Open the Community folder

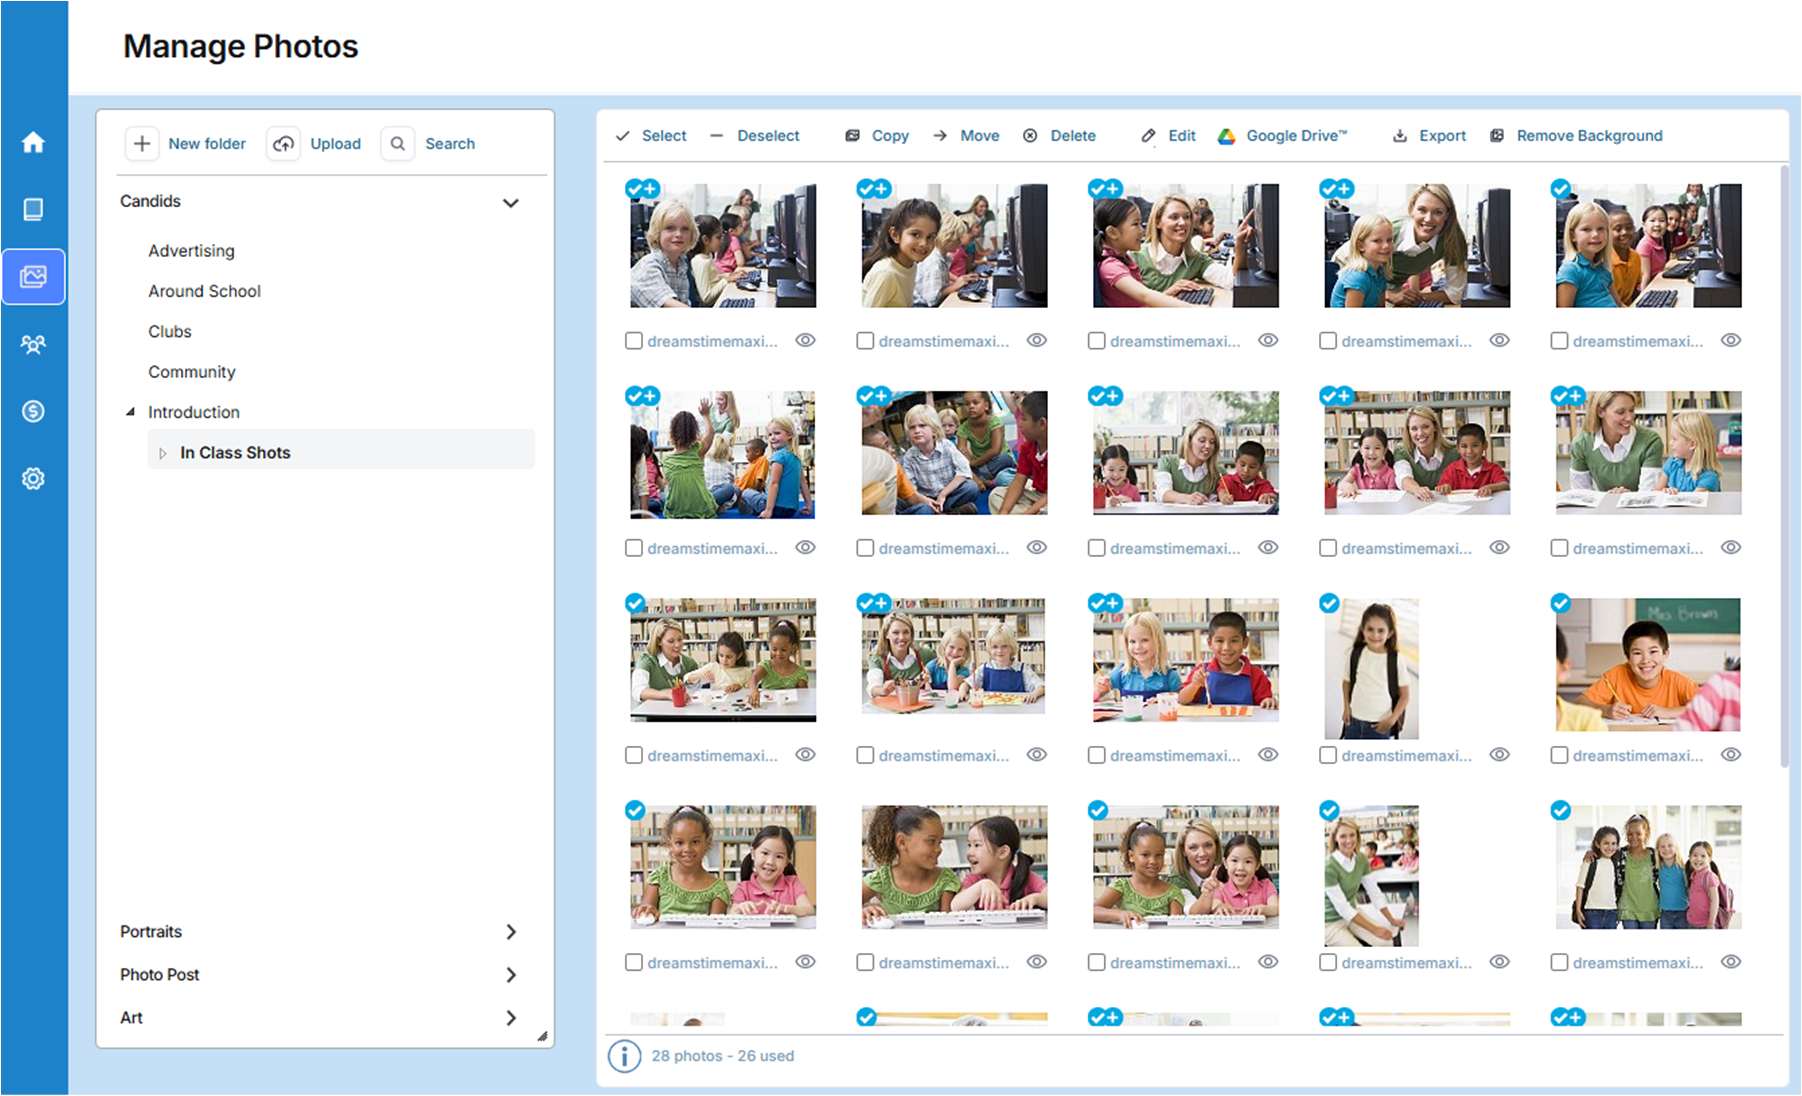click(x=192, y=372)
